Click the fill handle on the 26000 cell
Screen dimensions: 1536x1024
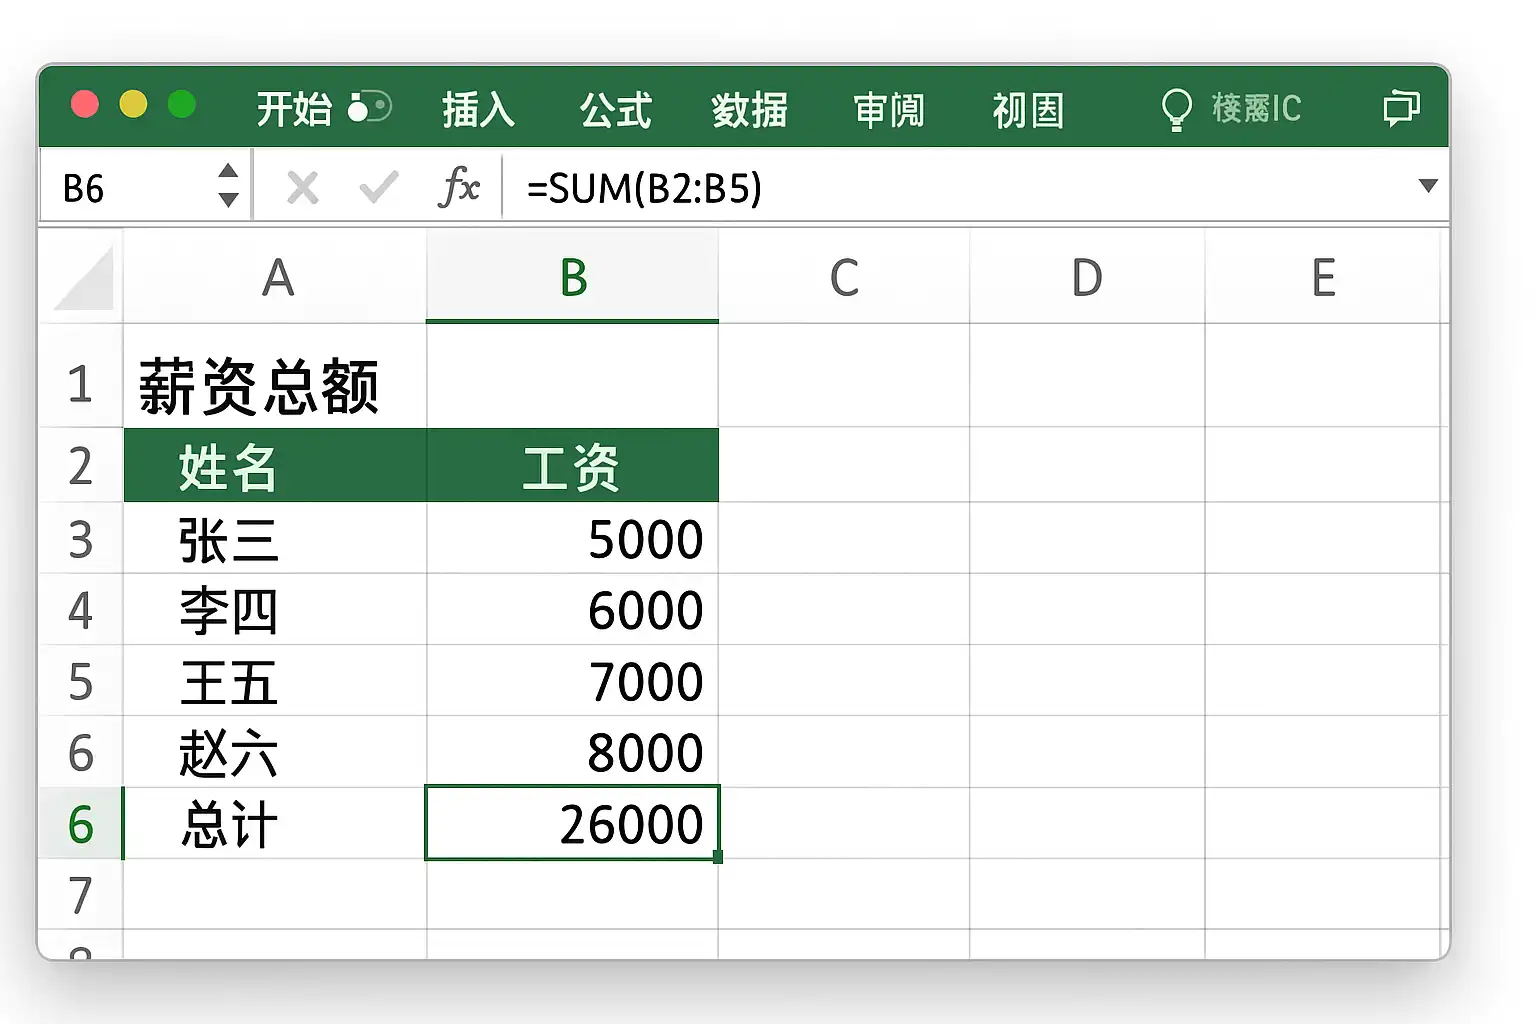[718, 857]
